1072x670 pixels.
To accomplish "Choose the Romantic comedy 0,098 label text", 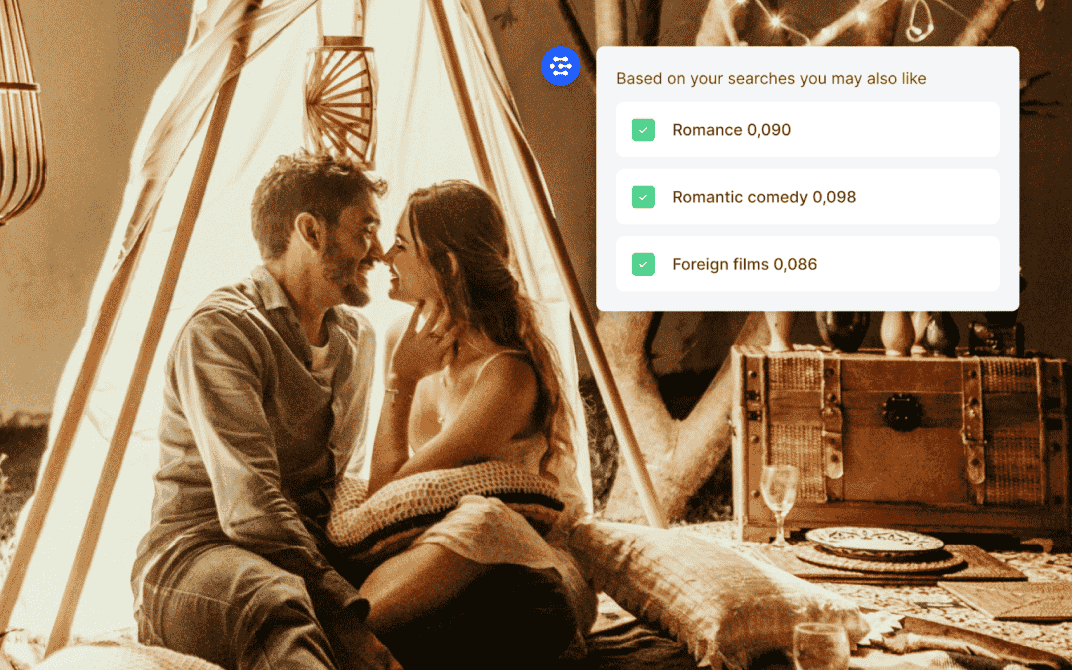I will [x=764, y=197].
